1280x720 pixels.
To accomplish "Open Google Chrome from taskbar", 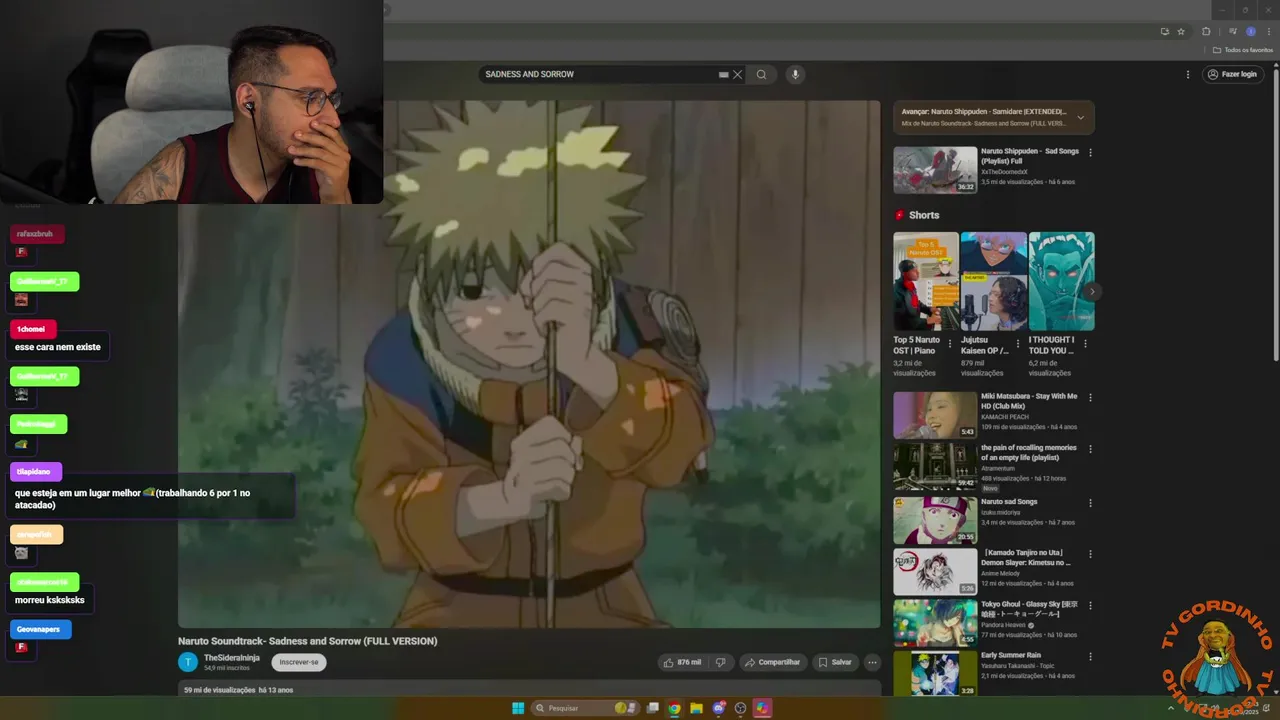I will (675, 708).
